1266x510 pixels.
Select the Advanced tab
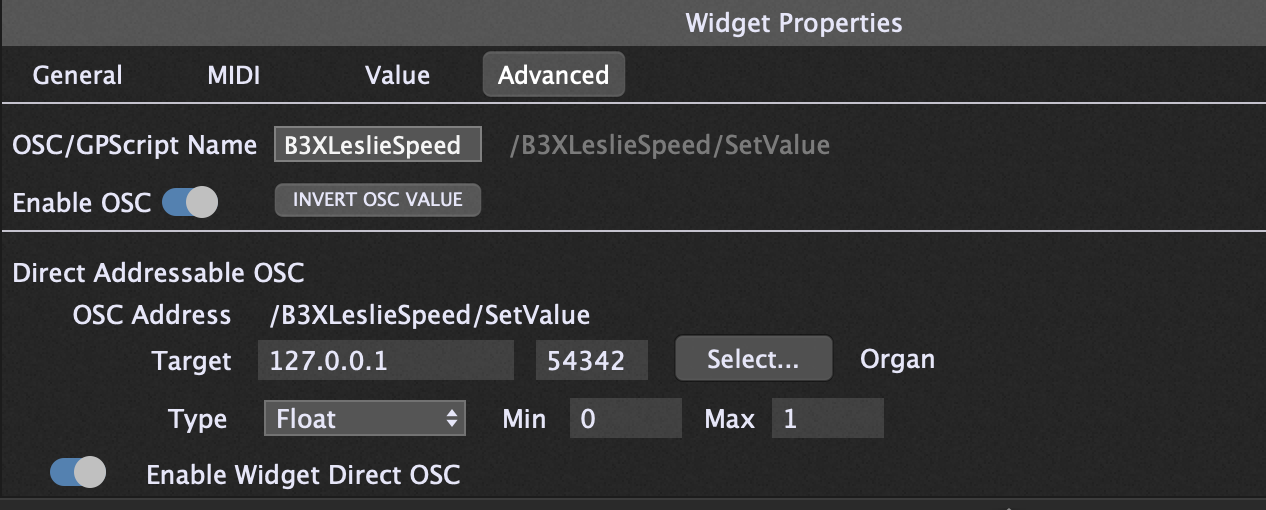tap(553, 75)
